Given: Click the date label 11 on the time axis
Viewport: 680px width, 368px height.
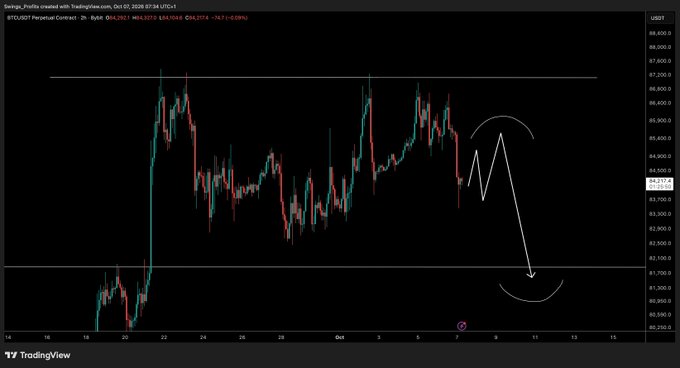Looking at the screenshot, I should pos(535,337).
